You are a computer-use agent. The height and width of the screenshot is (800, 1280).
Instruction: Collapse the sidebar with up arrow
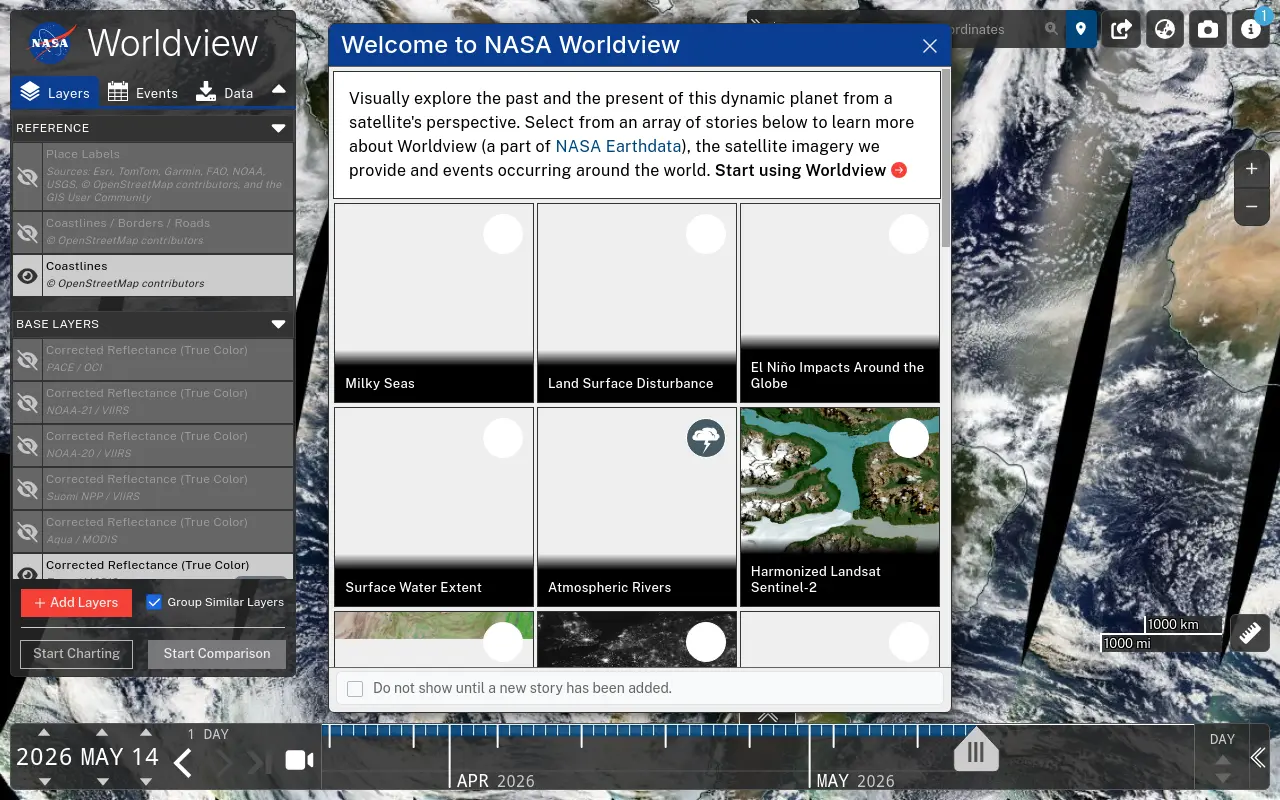(279, 90)
